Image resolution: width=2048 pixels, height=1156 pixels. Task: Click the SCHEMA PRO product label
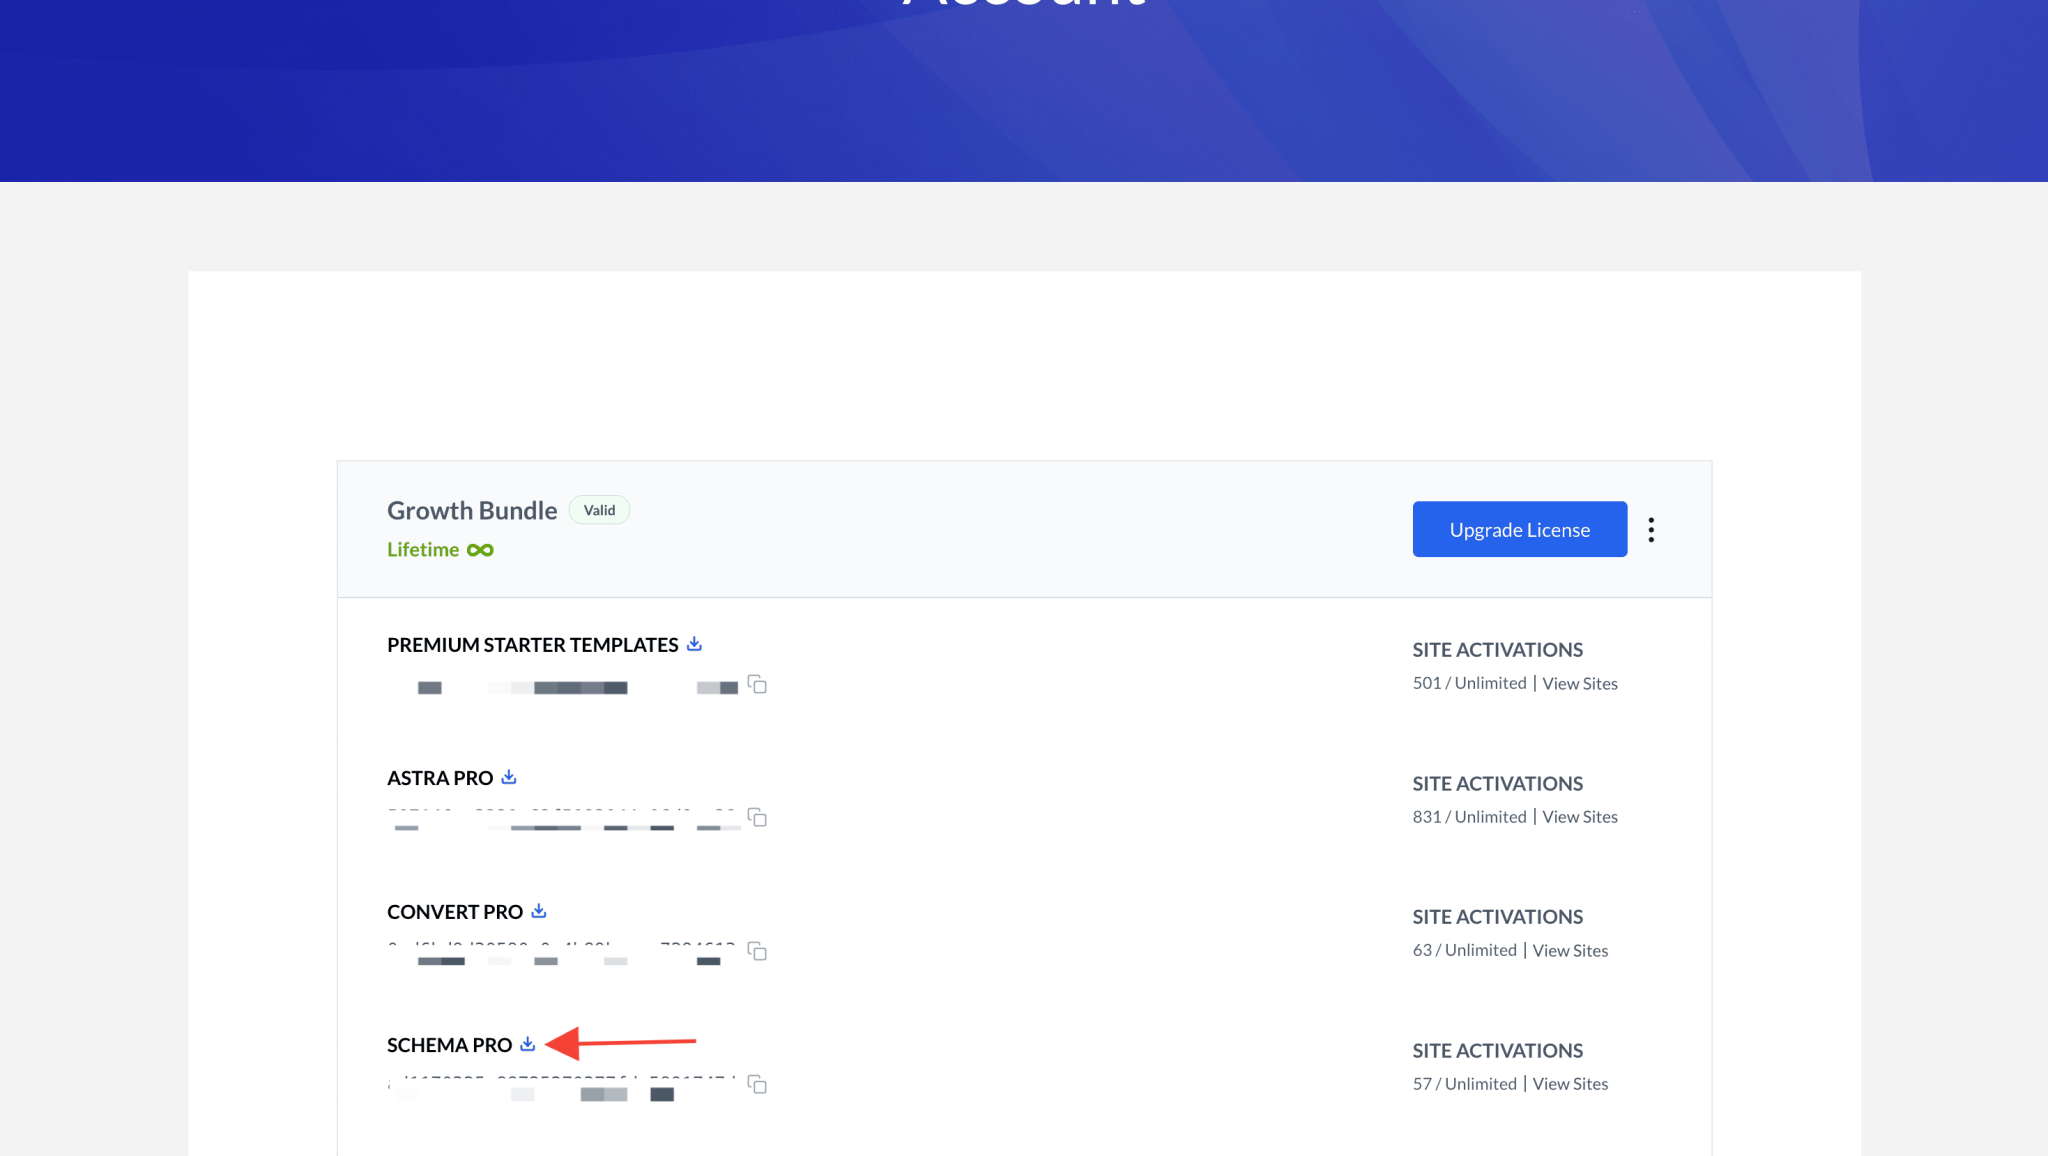pyautogui.click(x=449, y=1044)
